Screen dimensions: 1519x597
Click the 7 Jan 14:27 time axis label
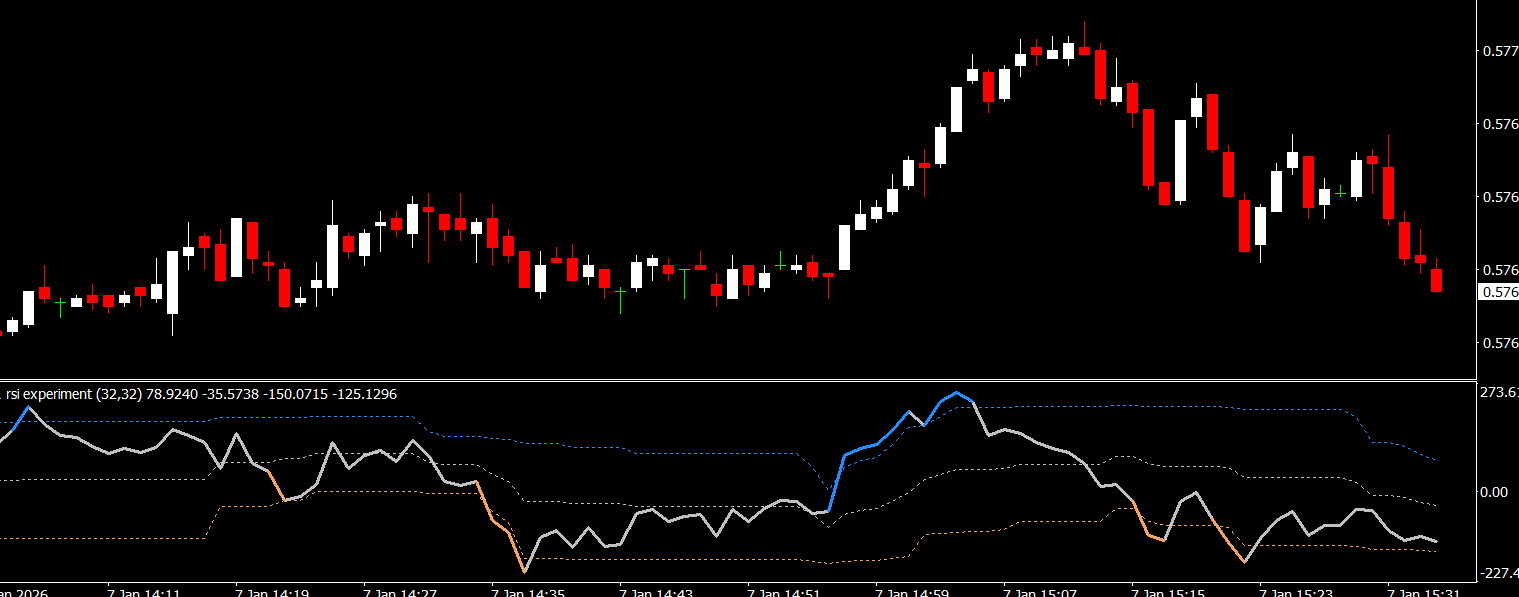tap(400, 593)
